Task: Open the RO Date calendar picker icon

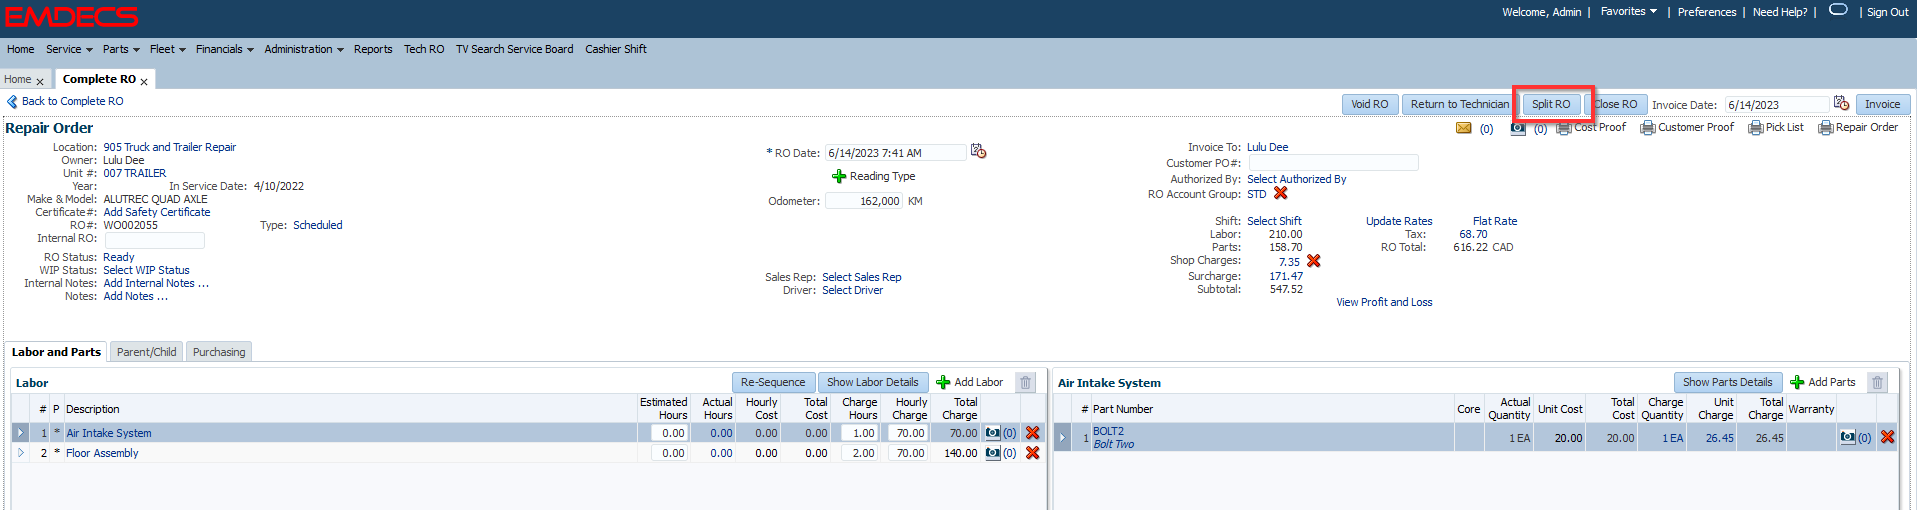Action: 978,151
